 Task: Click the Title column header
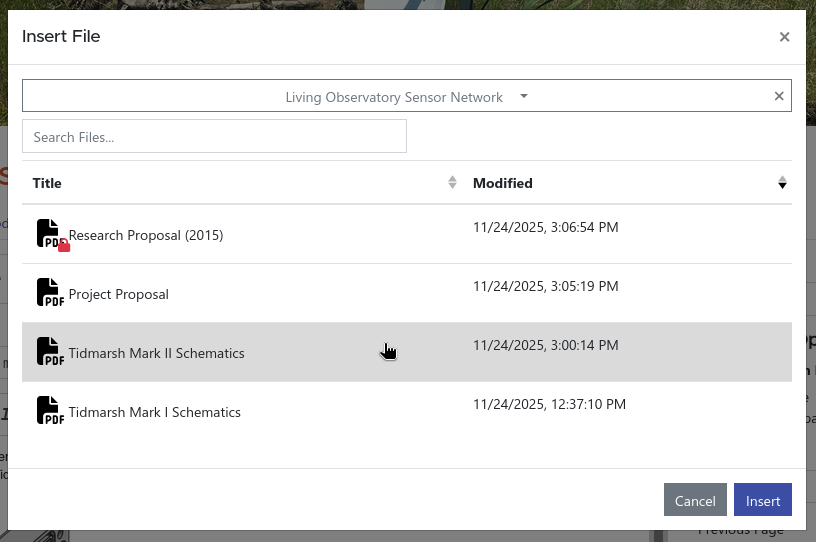tap(47, 183)
